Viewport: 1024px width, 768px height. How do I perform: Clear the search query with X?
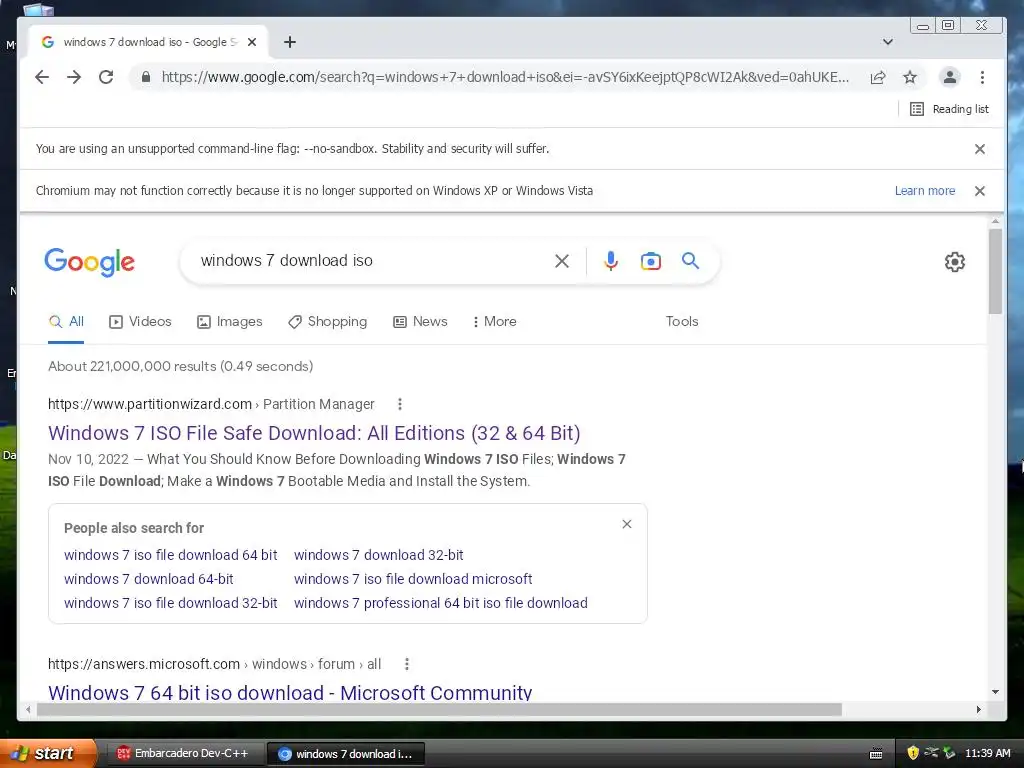point(562,261)
